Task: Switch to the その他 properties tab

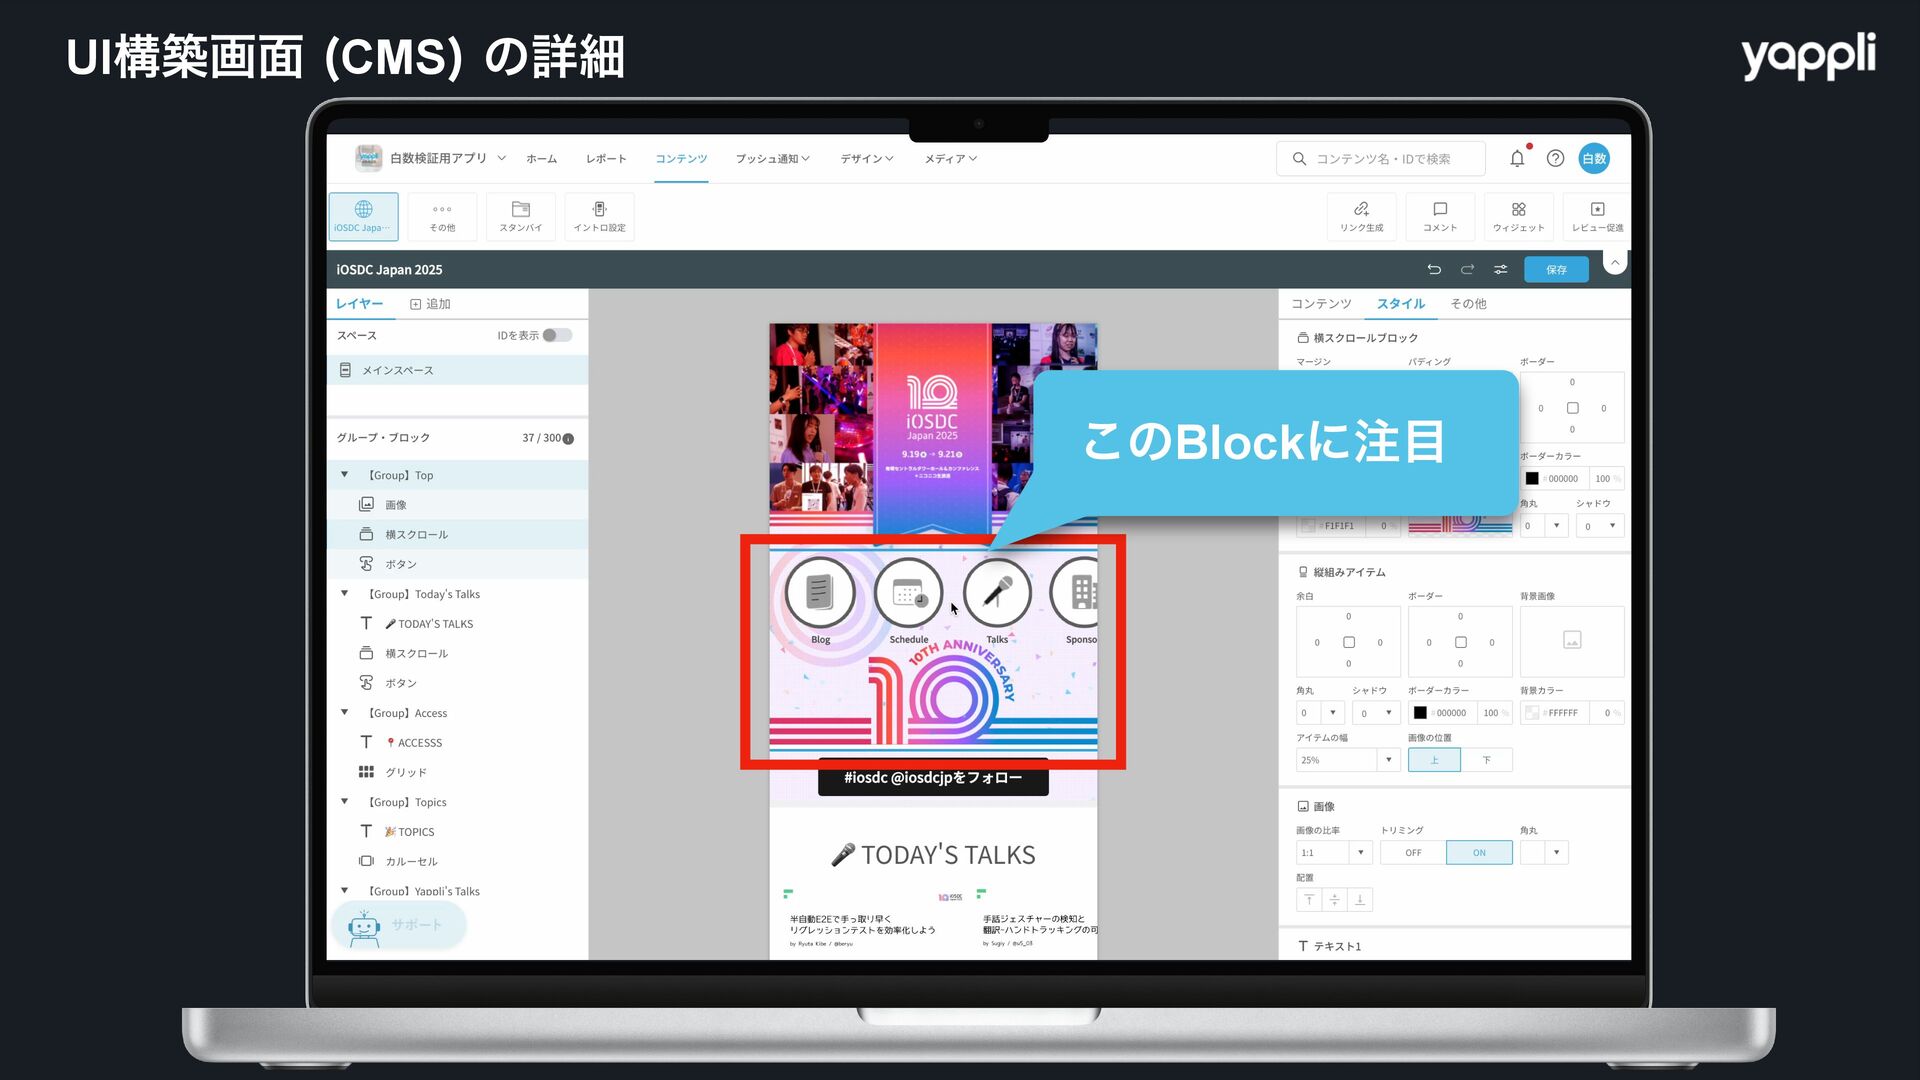Action: pyautogui.click(x=1468, y=304)
